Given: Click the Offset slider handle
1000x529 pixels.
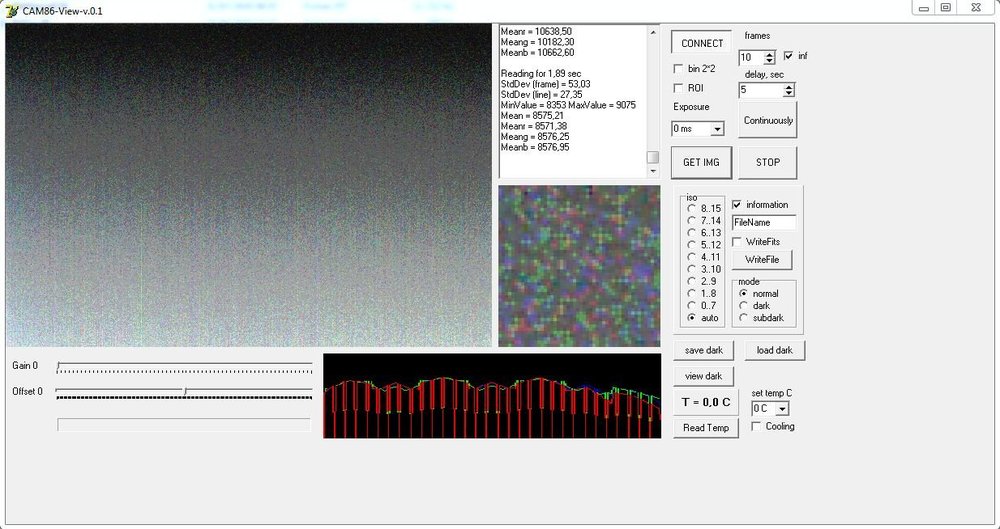Looking at the screenshot, I should (185, 391).
